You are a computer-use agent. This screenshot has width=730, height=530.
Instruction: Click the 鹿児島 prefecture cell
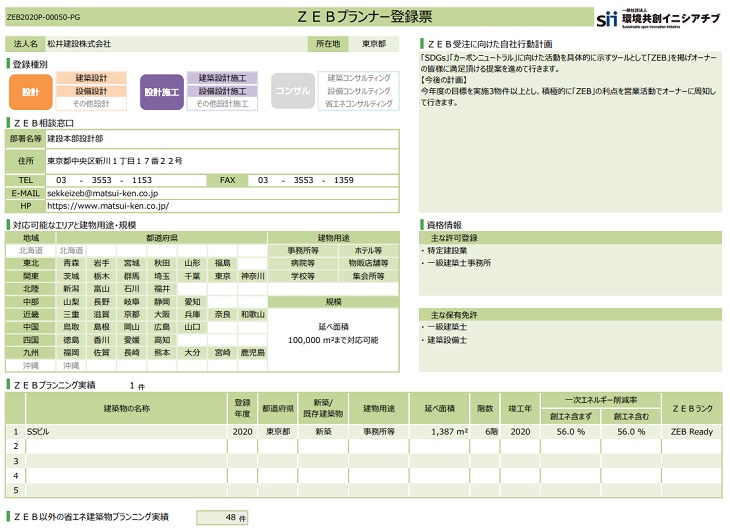pyautogui.click(x=253, y=353)
